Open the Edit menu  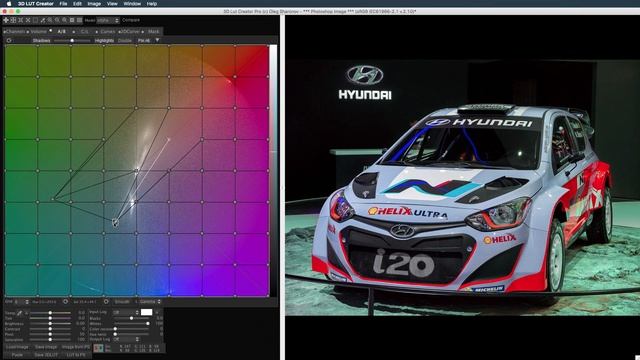[77, 4]
